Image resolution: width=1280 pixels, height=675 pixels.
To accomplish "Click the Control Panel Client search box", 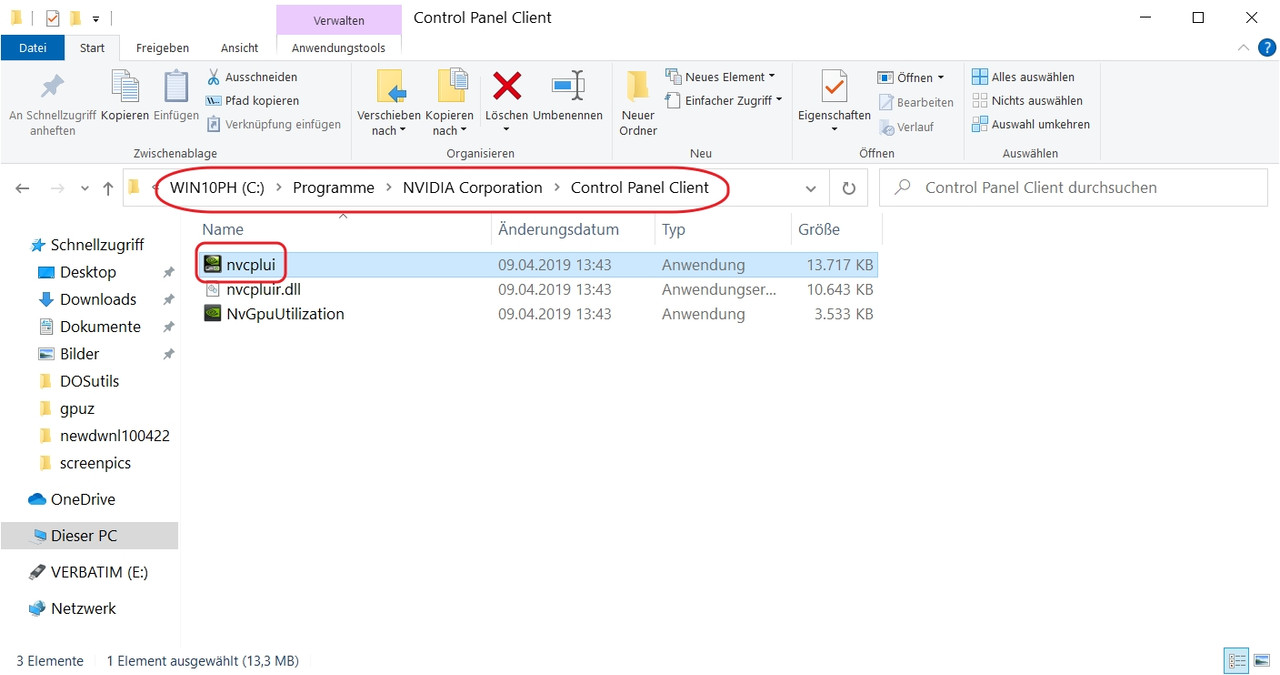I will click(1073, 187).
